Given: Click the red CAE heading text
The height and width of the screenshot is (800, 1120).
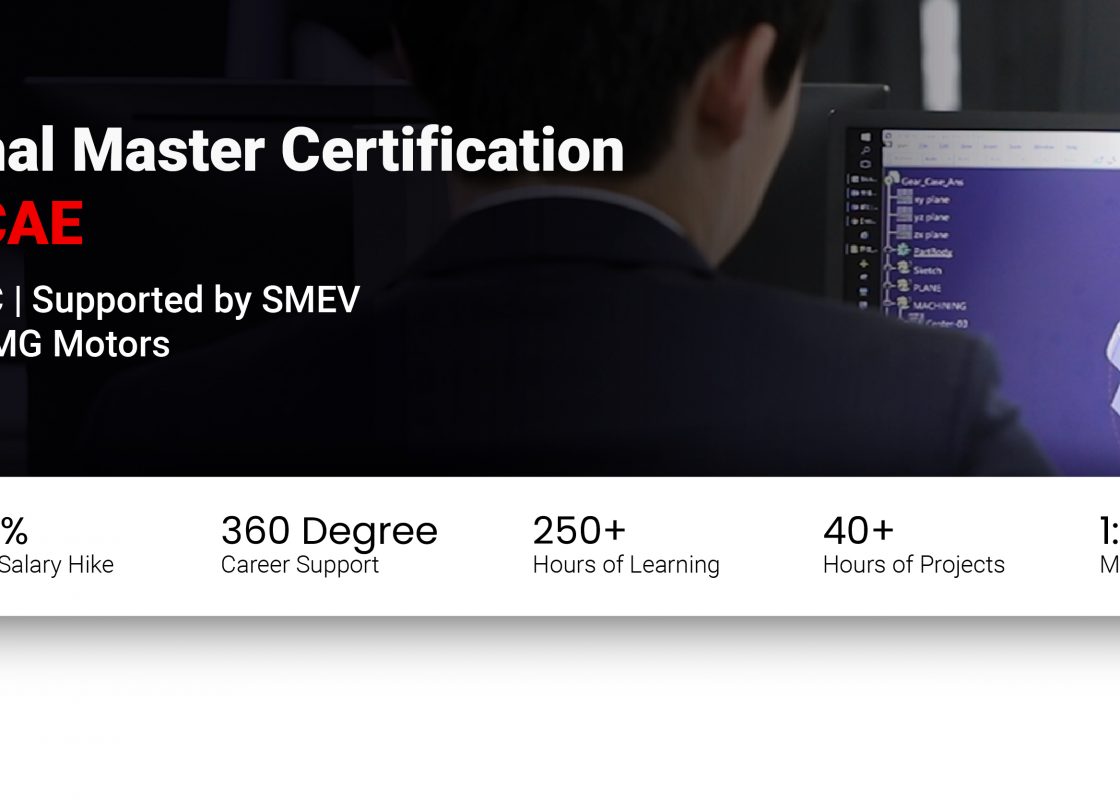Looking at the screenshot, I should point(41,224).
